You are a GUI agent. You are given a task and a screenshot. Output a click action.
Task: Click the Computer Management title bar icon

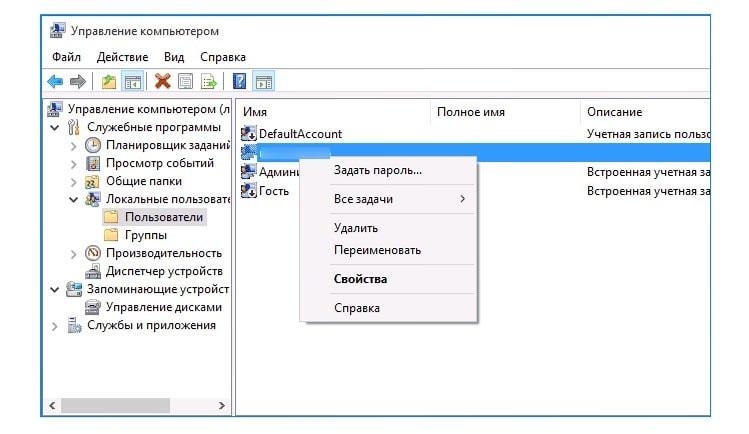(57, 31)
